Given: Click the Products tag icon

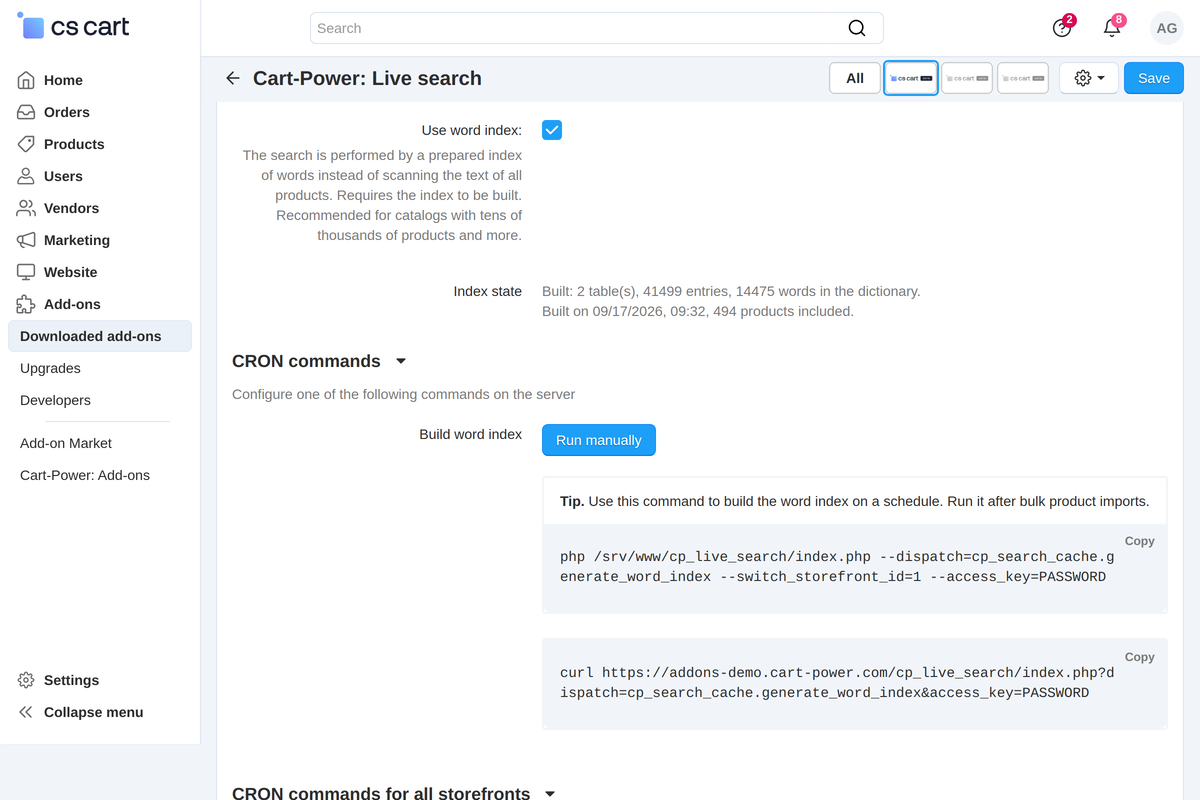Looking at the screenshot, I should [x=26, y=144].
